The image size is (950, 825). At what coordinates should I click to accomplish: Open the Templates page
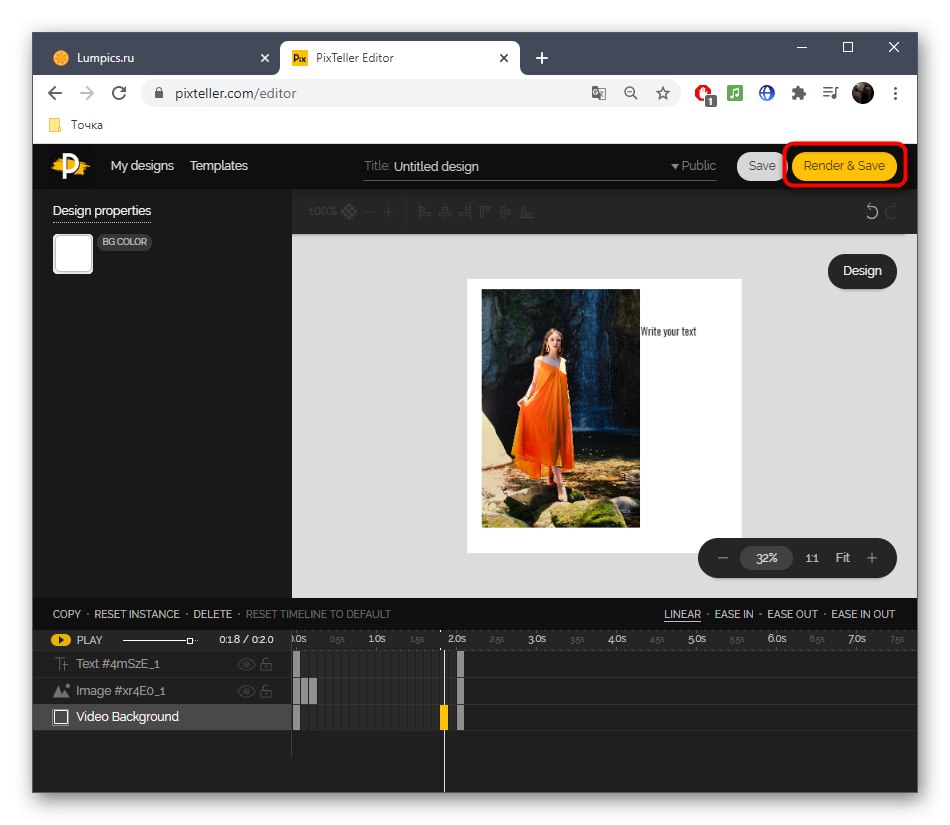(x=218, y=165)
